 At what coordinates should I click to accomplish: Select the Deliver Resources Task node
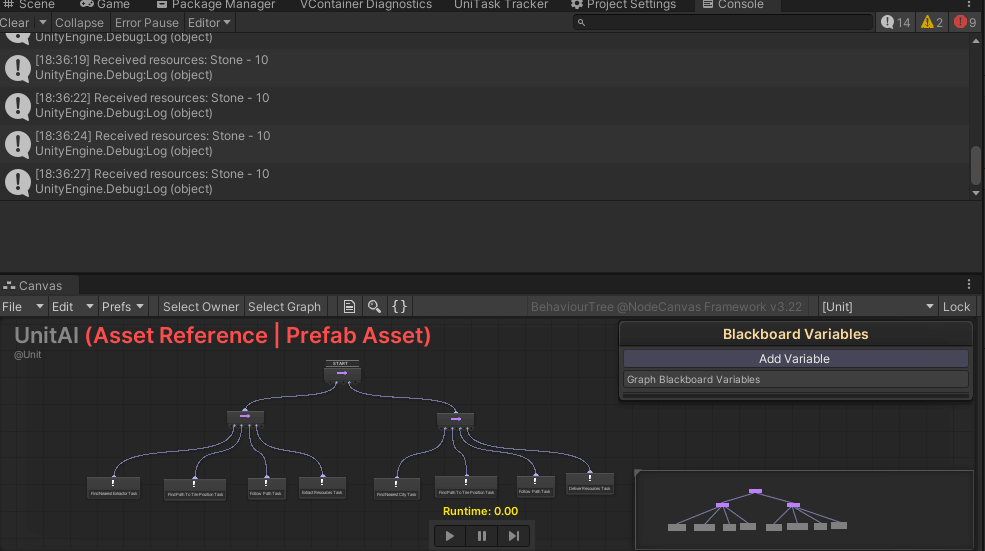click(590, 483)
